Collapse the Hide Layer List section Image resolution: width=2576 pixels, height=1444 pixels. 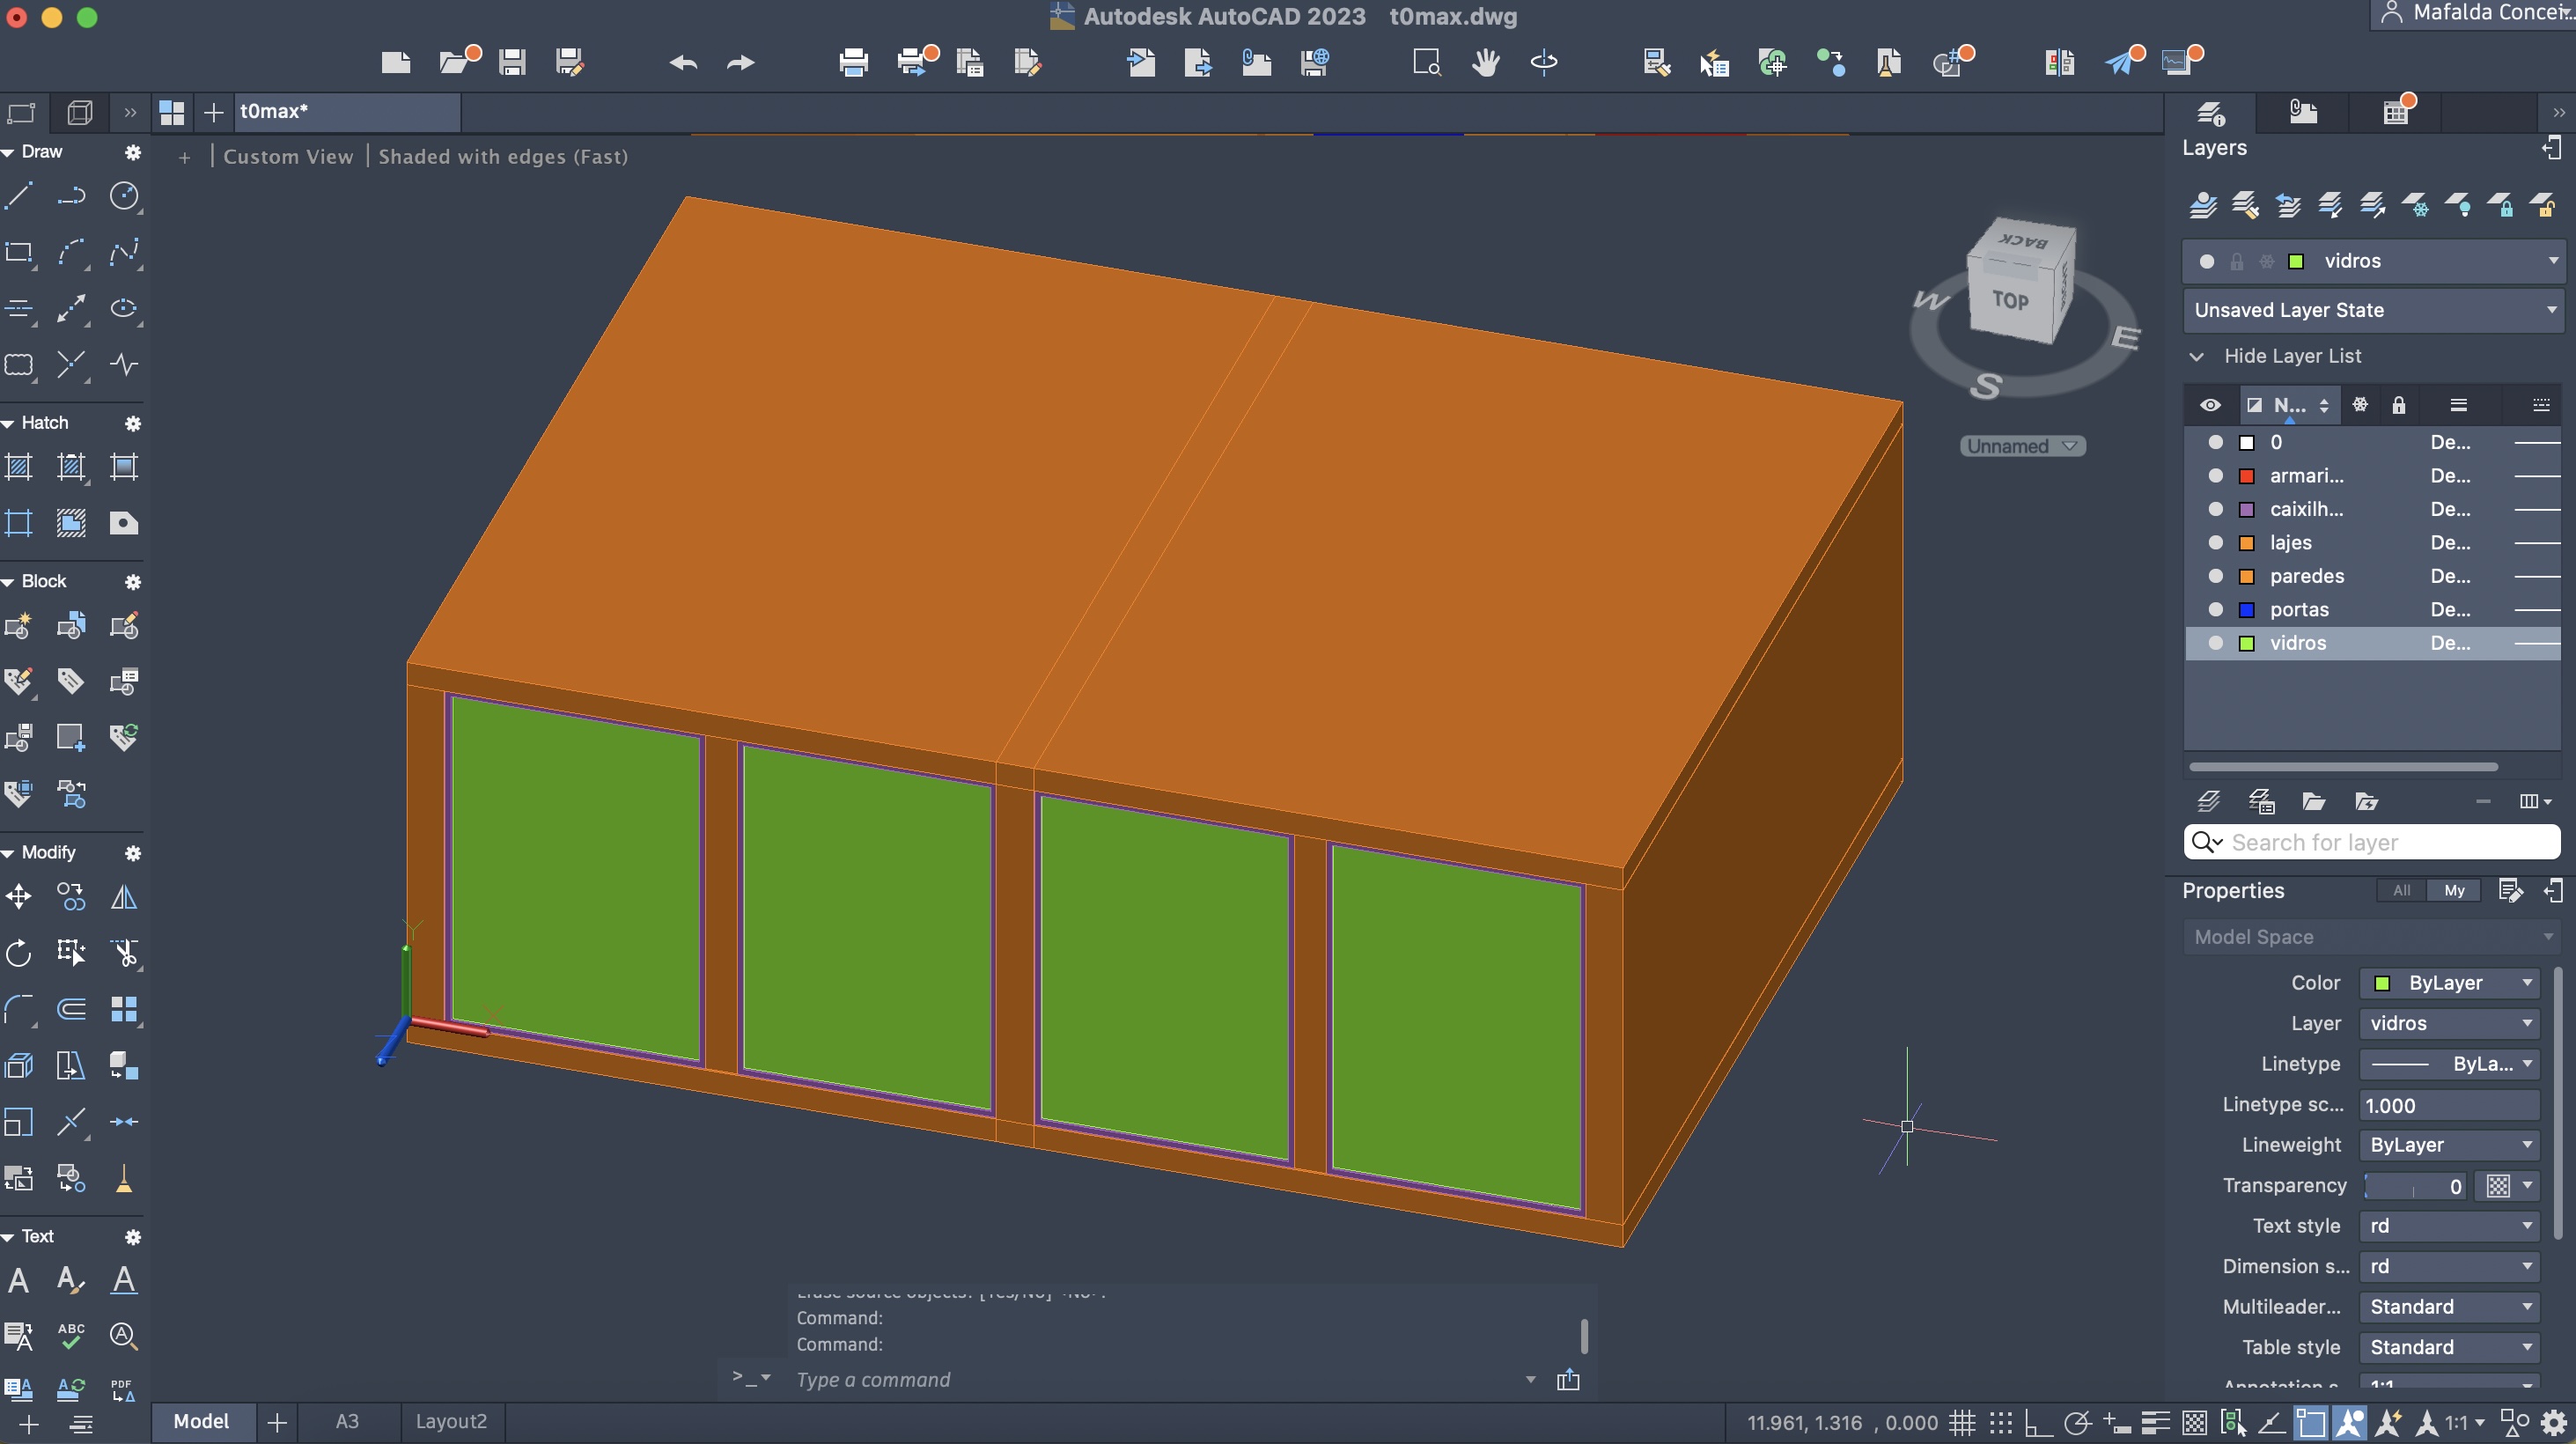pyautogui.click(x=2196, y=356)
